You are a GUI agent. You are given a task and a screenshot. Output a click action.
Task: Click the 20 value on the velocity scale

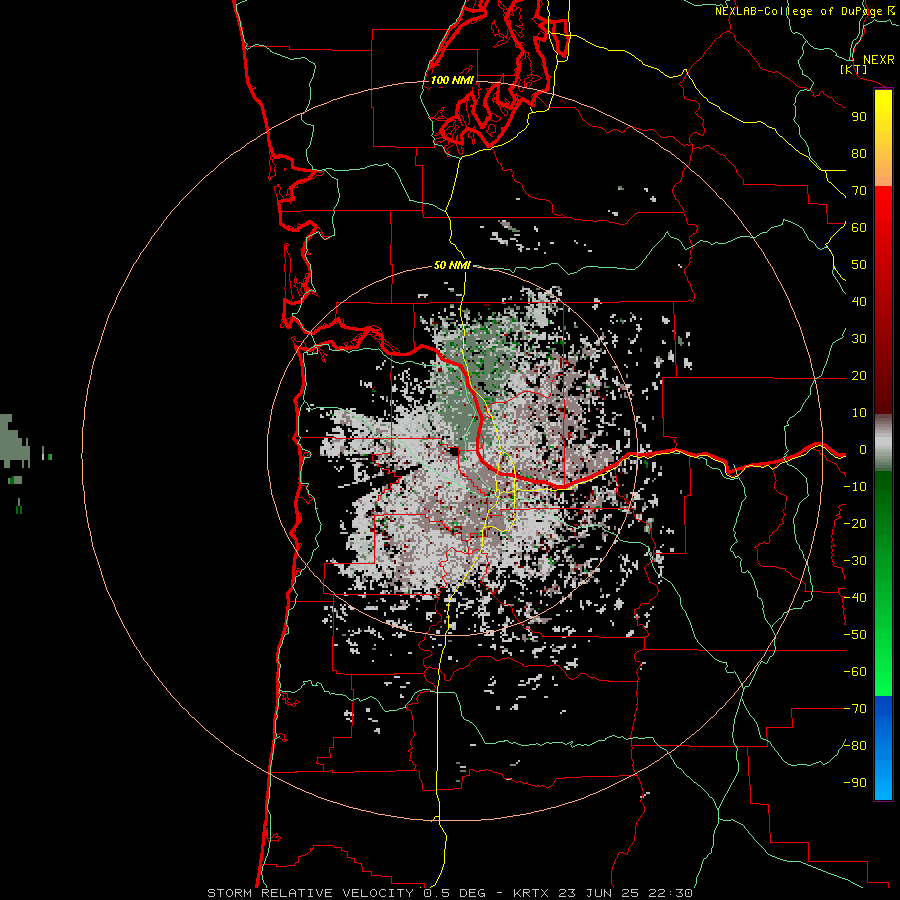[859, 375]
